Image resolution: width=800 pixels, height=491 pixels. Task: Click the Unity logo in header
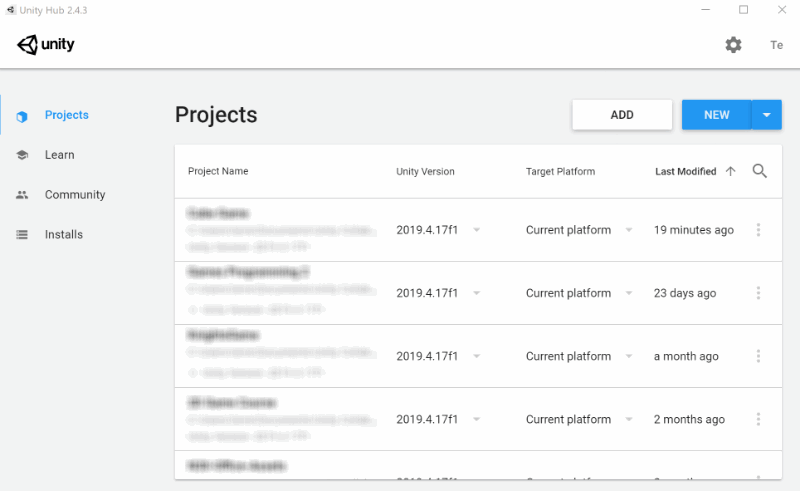coord(46,44)
